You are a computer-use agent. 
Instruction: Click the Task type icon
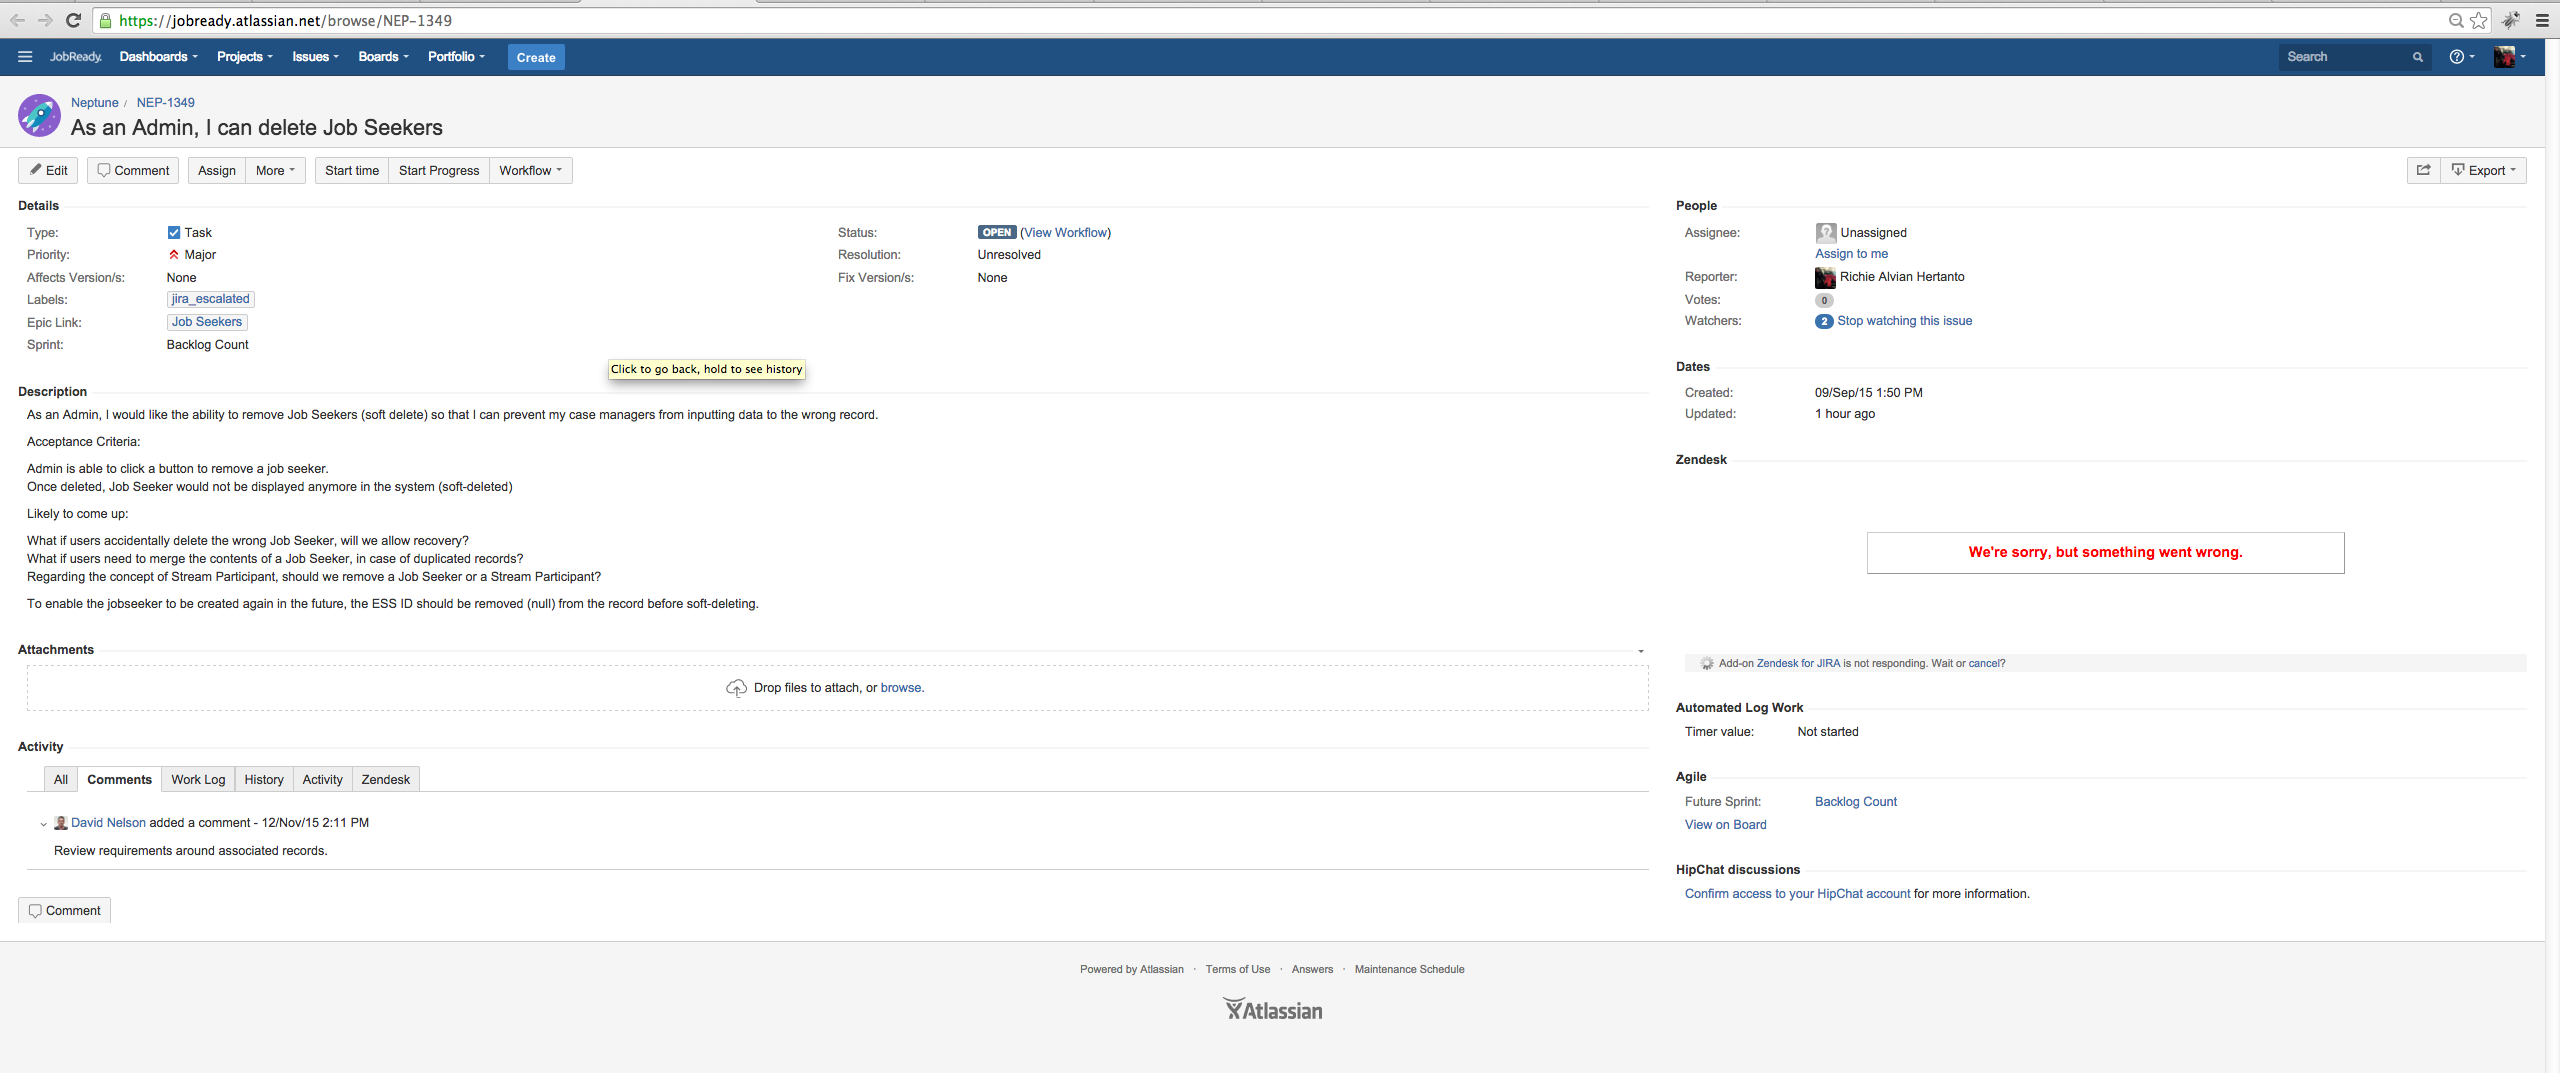(174, 233)
